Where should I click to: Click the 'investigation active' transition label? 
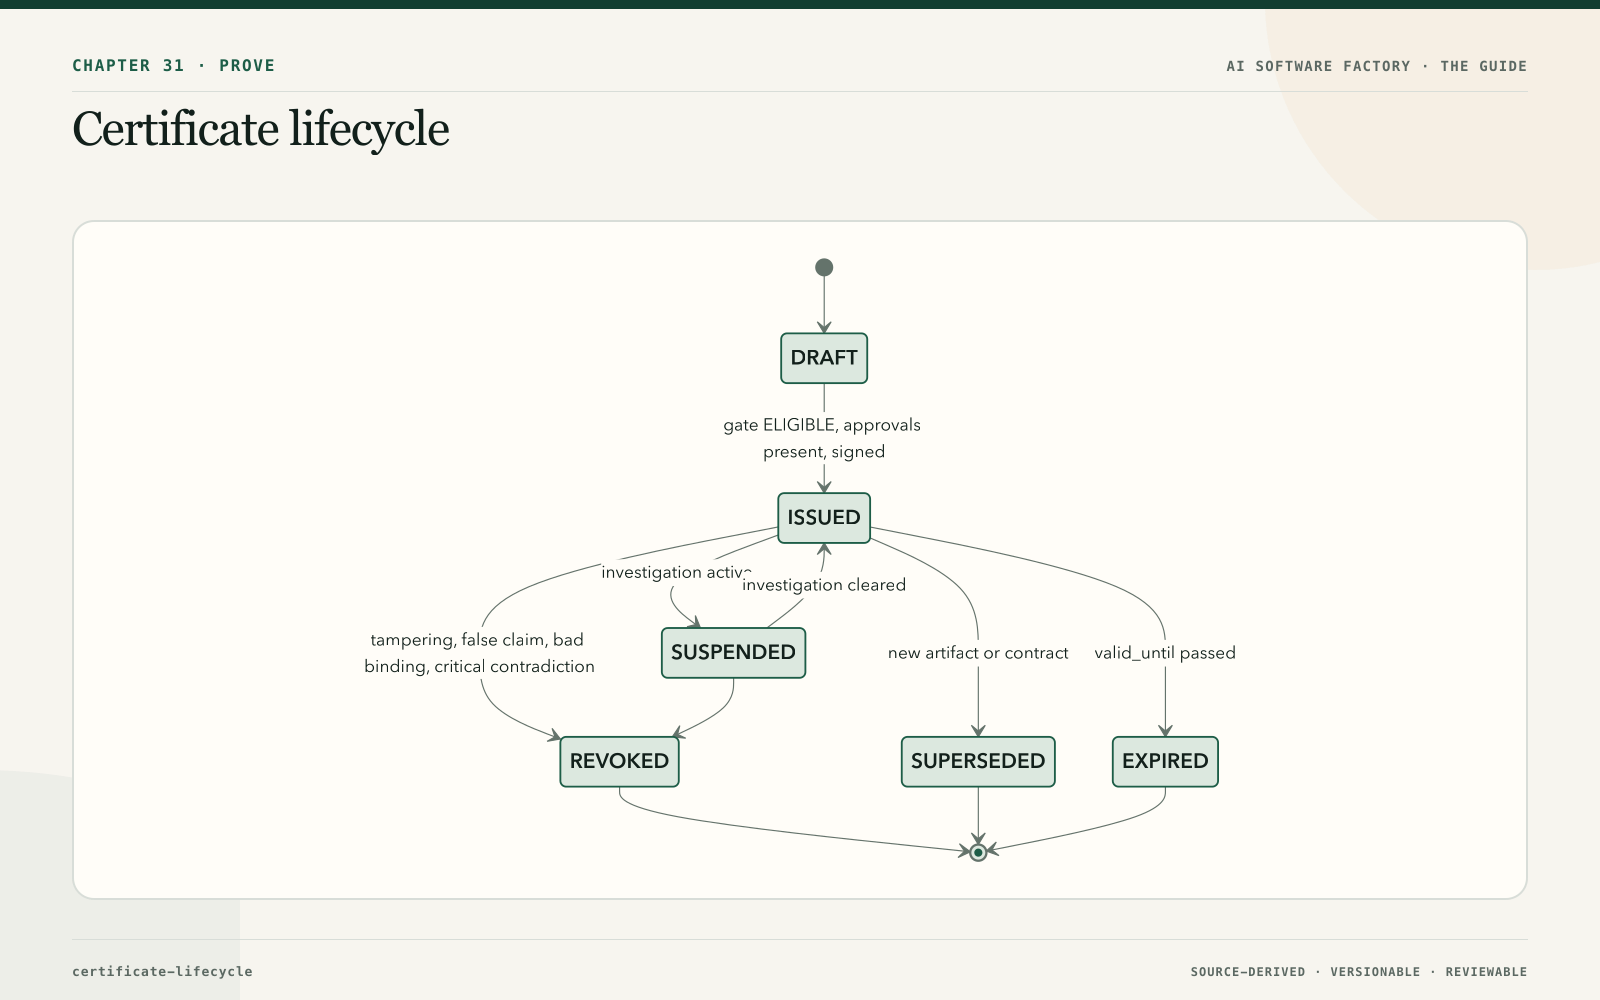676,572
